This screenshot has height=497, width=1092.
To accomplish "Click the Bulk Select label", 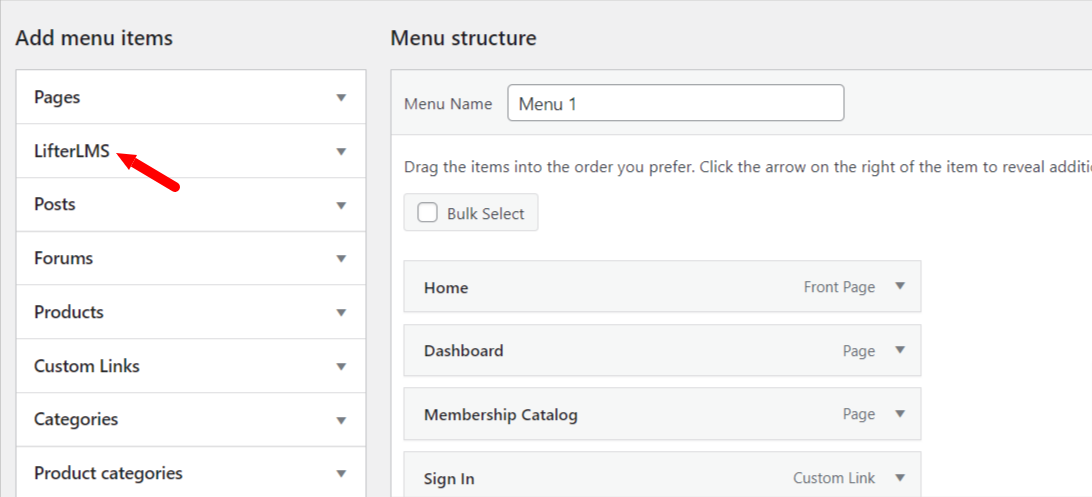I will (485, 214).
